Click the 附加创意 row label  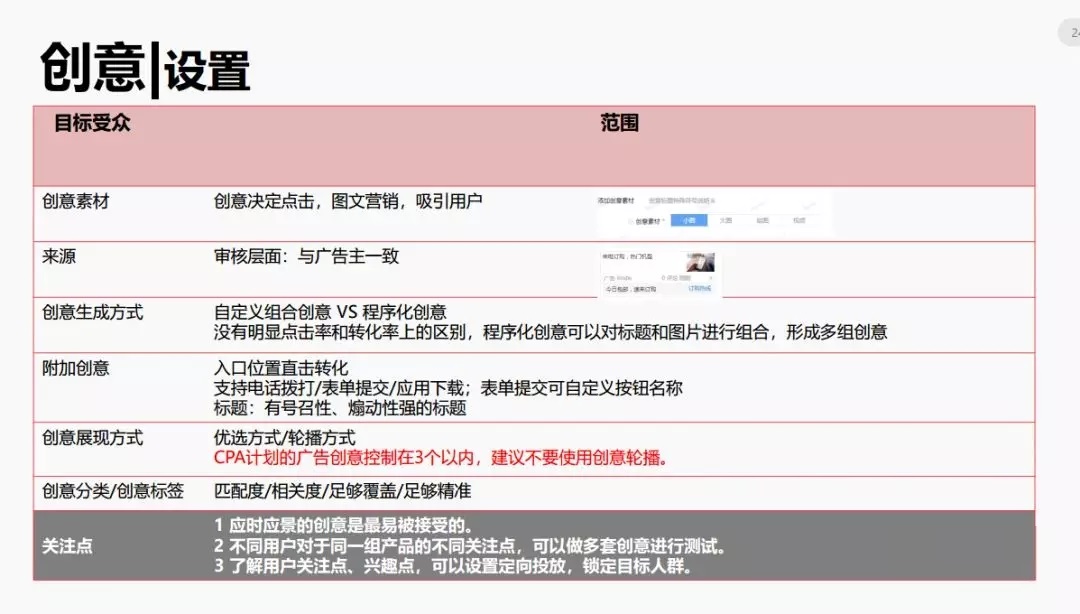[x=76, y=368]
